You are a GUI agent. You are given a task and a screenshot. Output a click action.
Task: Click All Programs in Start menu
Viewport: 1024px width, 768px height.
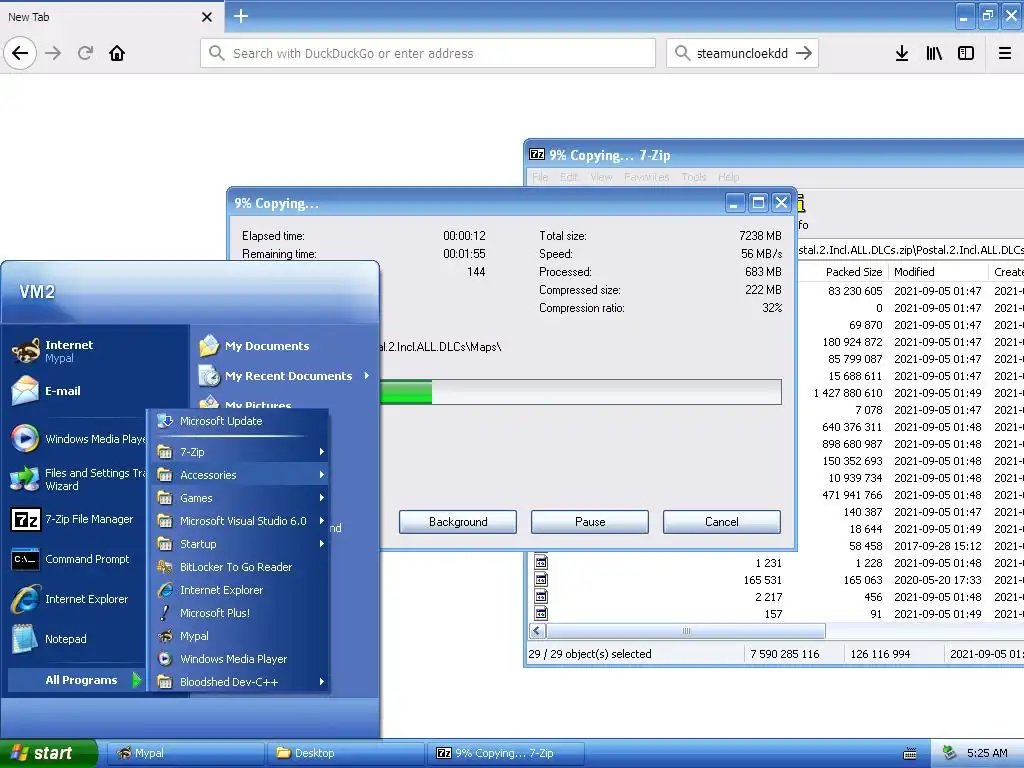[76, 680]
